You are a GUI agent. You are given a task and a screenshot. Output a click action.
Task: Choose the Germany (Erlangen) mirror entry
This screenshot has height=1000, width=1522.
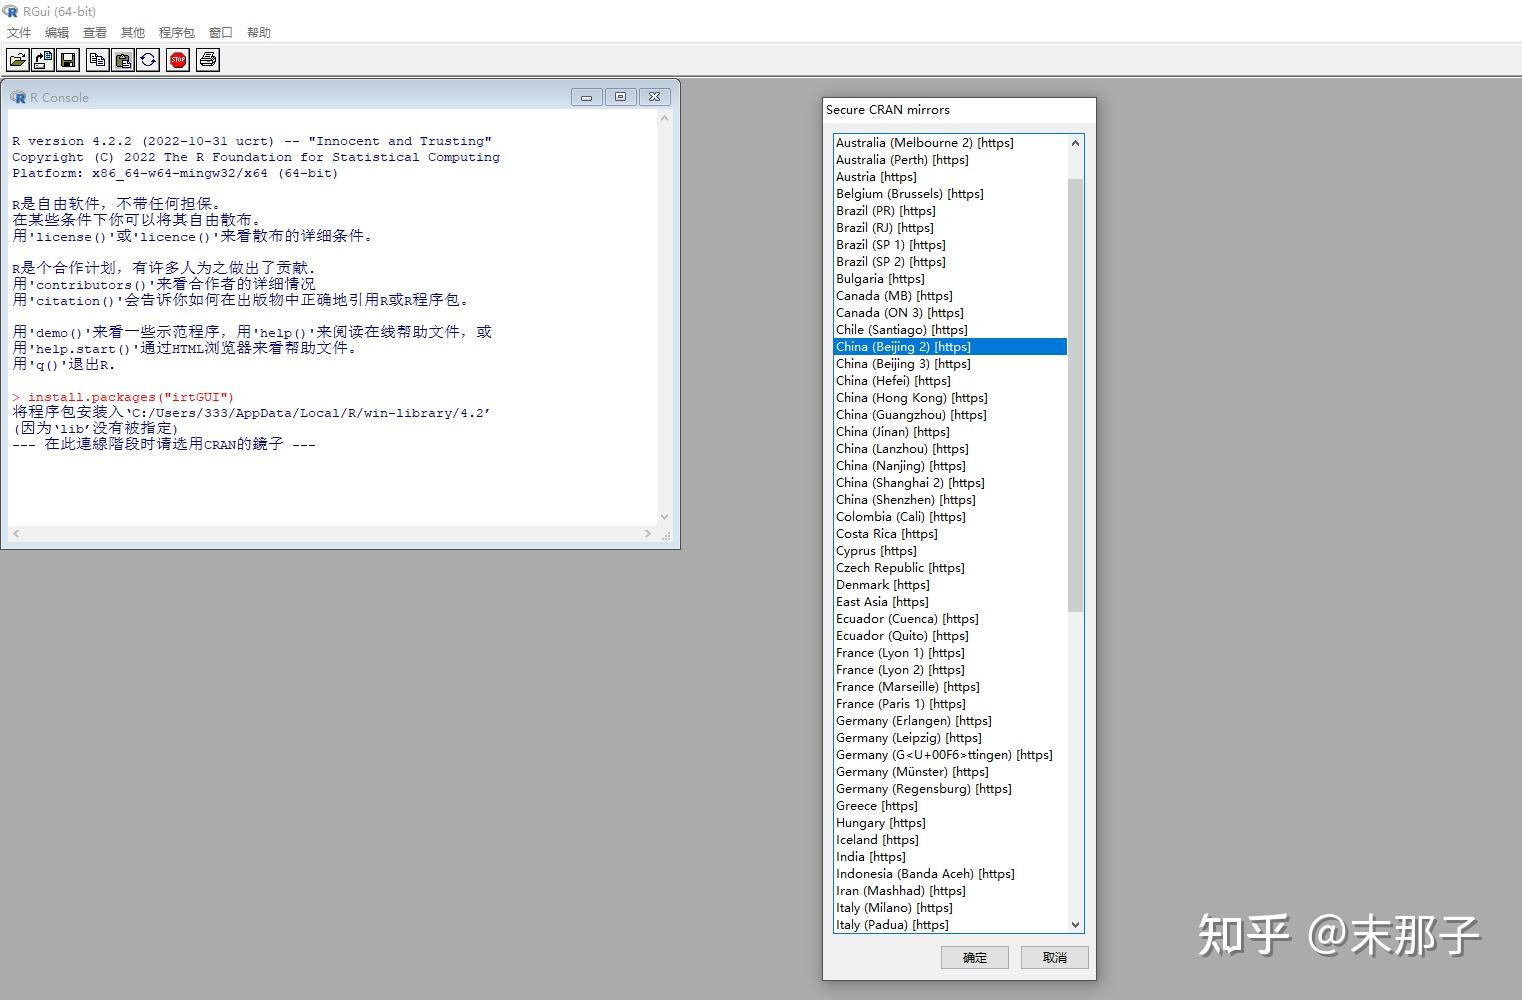[x=913, y=720]
